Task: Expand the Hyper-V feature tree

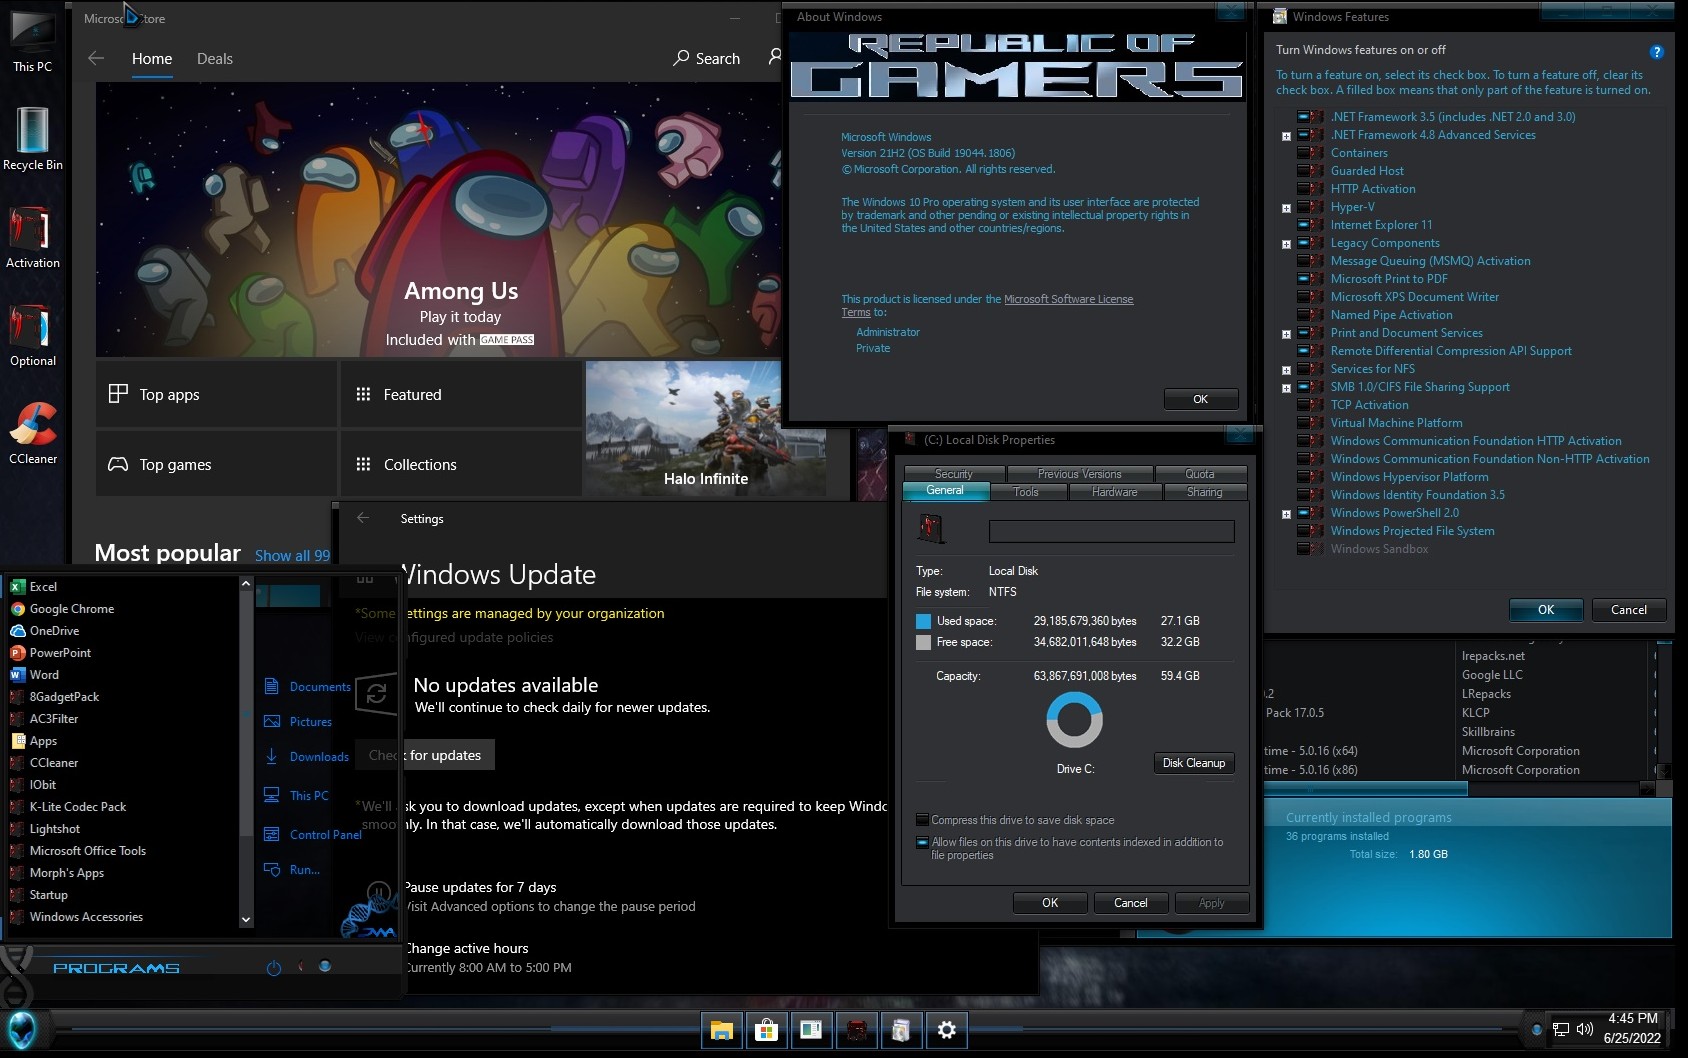Action: pyautogui.click(x=1286, y=208)
